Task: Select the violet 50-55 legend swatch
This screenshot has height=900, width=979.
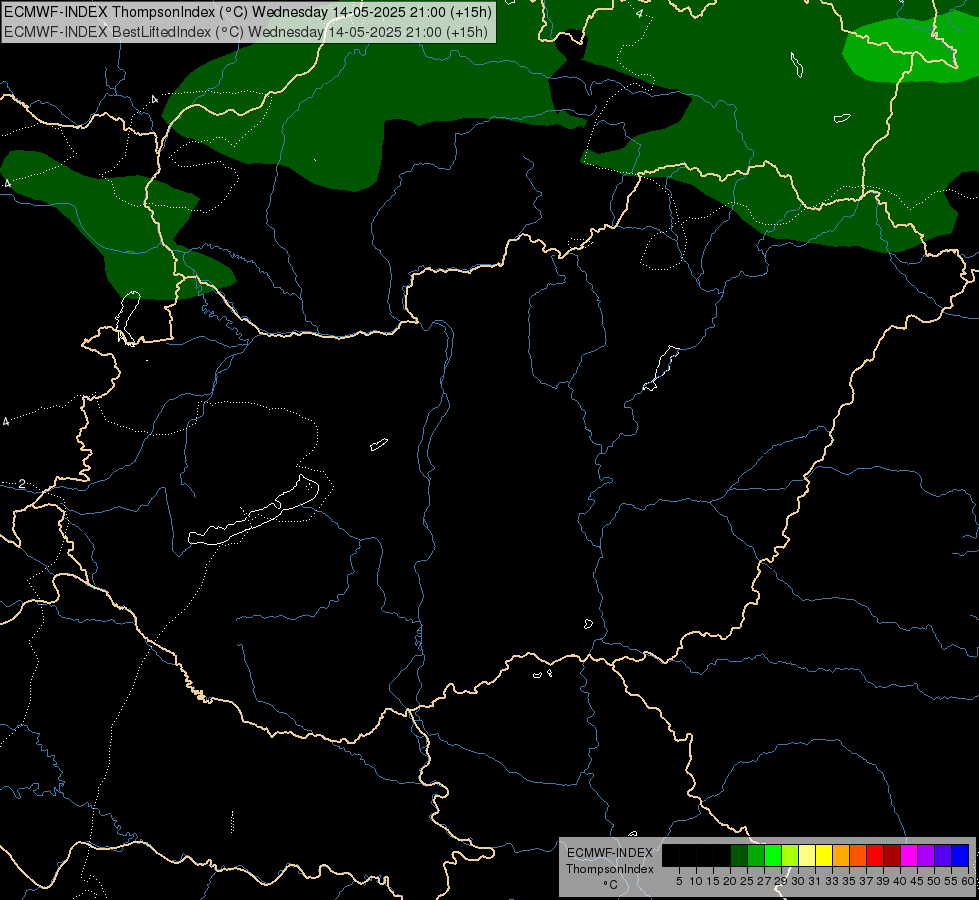Action: pos(943,855)
